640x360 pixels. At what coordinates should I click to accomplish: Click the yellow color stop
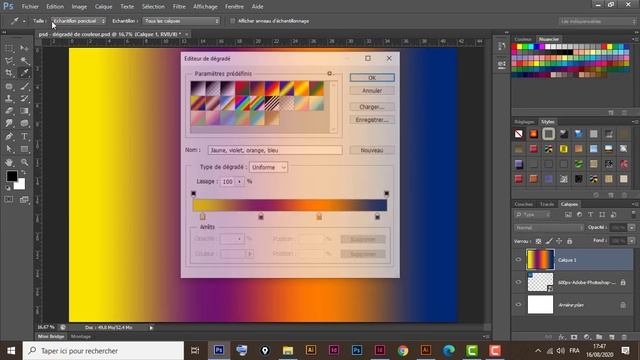(202, 216)
